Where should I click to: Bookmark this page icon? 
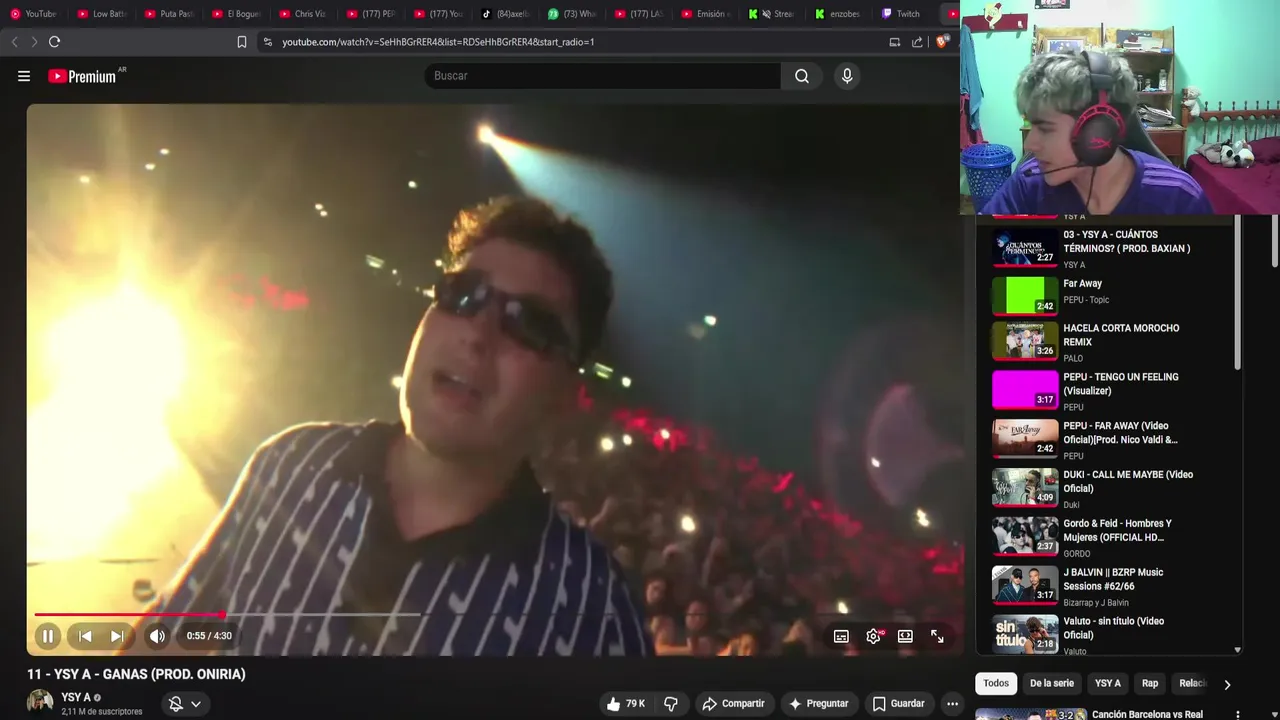pyautogui.click(x=241, y=42)
